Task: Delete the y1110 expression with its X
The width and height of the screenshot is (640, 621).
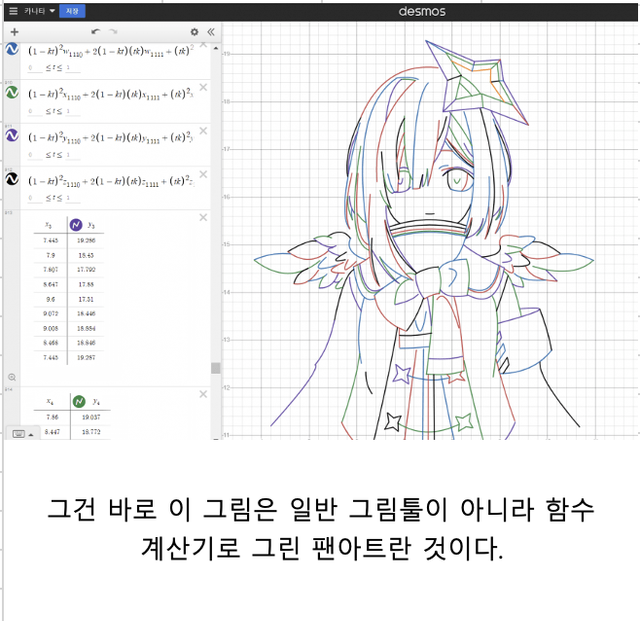Action: (203, 131)
